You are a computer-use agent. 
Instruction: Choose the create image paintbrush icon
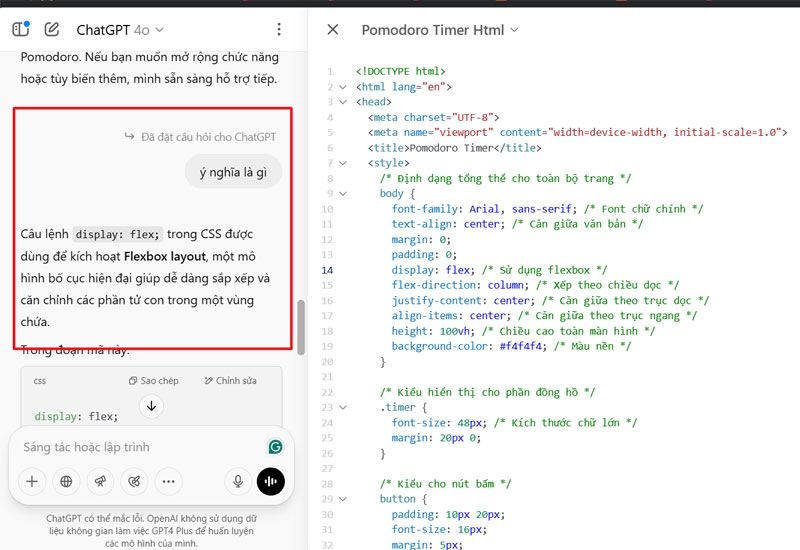point(134,481)
